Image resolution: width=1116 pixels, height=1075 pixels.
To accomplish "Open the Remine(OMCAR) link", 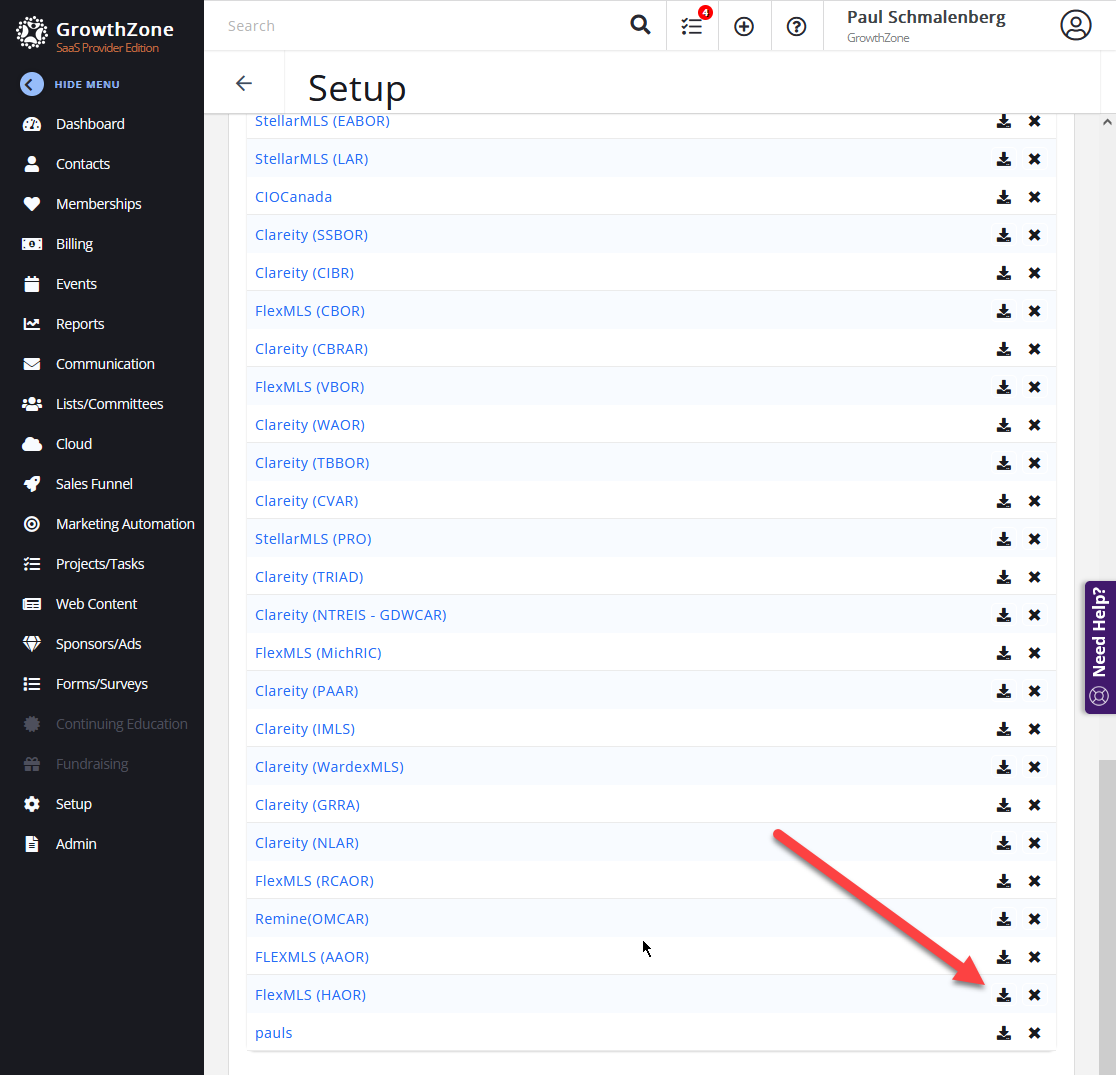I will pos(311,919).
